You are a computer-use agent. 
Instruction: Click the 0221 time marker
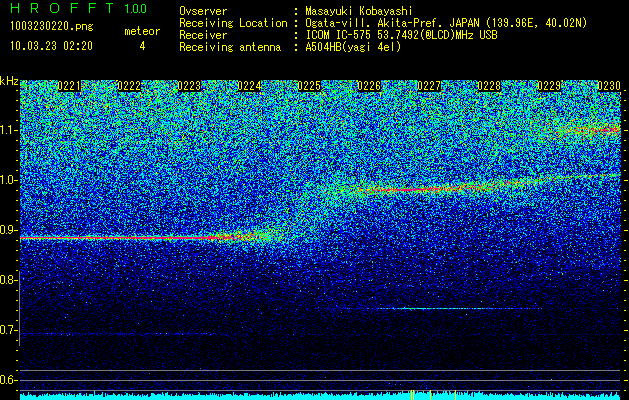[69, 86]
